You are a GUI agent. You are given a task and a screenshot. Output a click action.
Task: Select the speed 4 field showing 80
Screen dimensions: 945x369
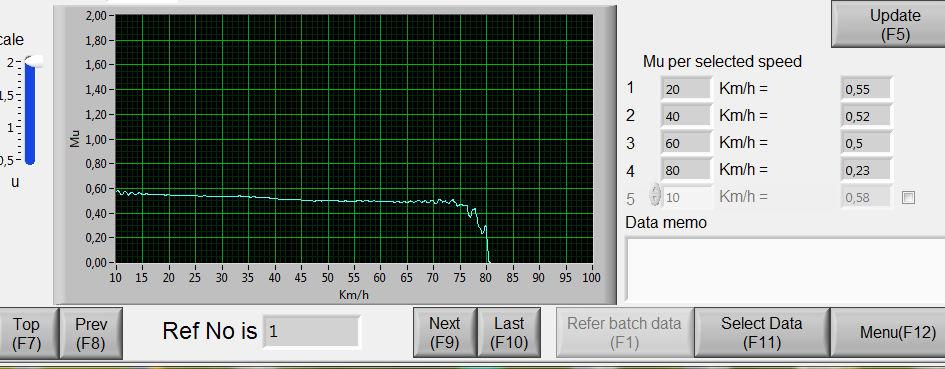pos(686,169)
